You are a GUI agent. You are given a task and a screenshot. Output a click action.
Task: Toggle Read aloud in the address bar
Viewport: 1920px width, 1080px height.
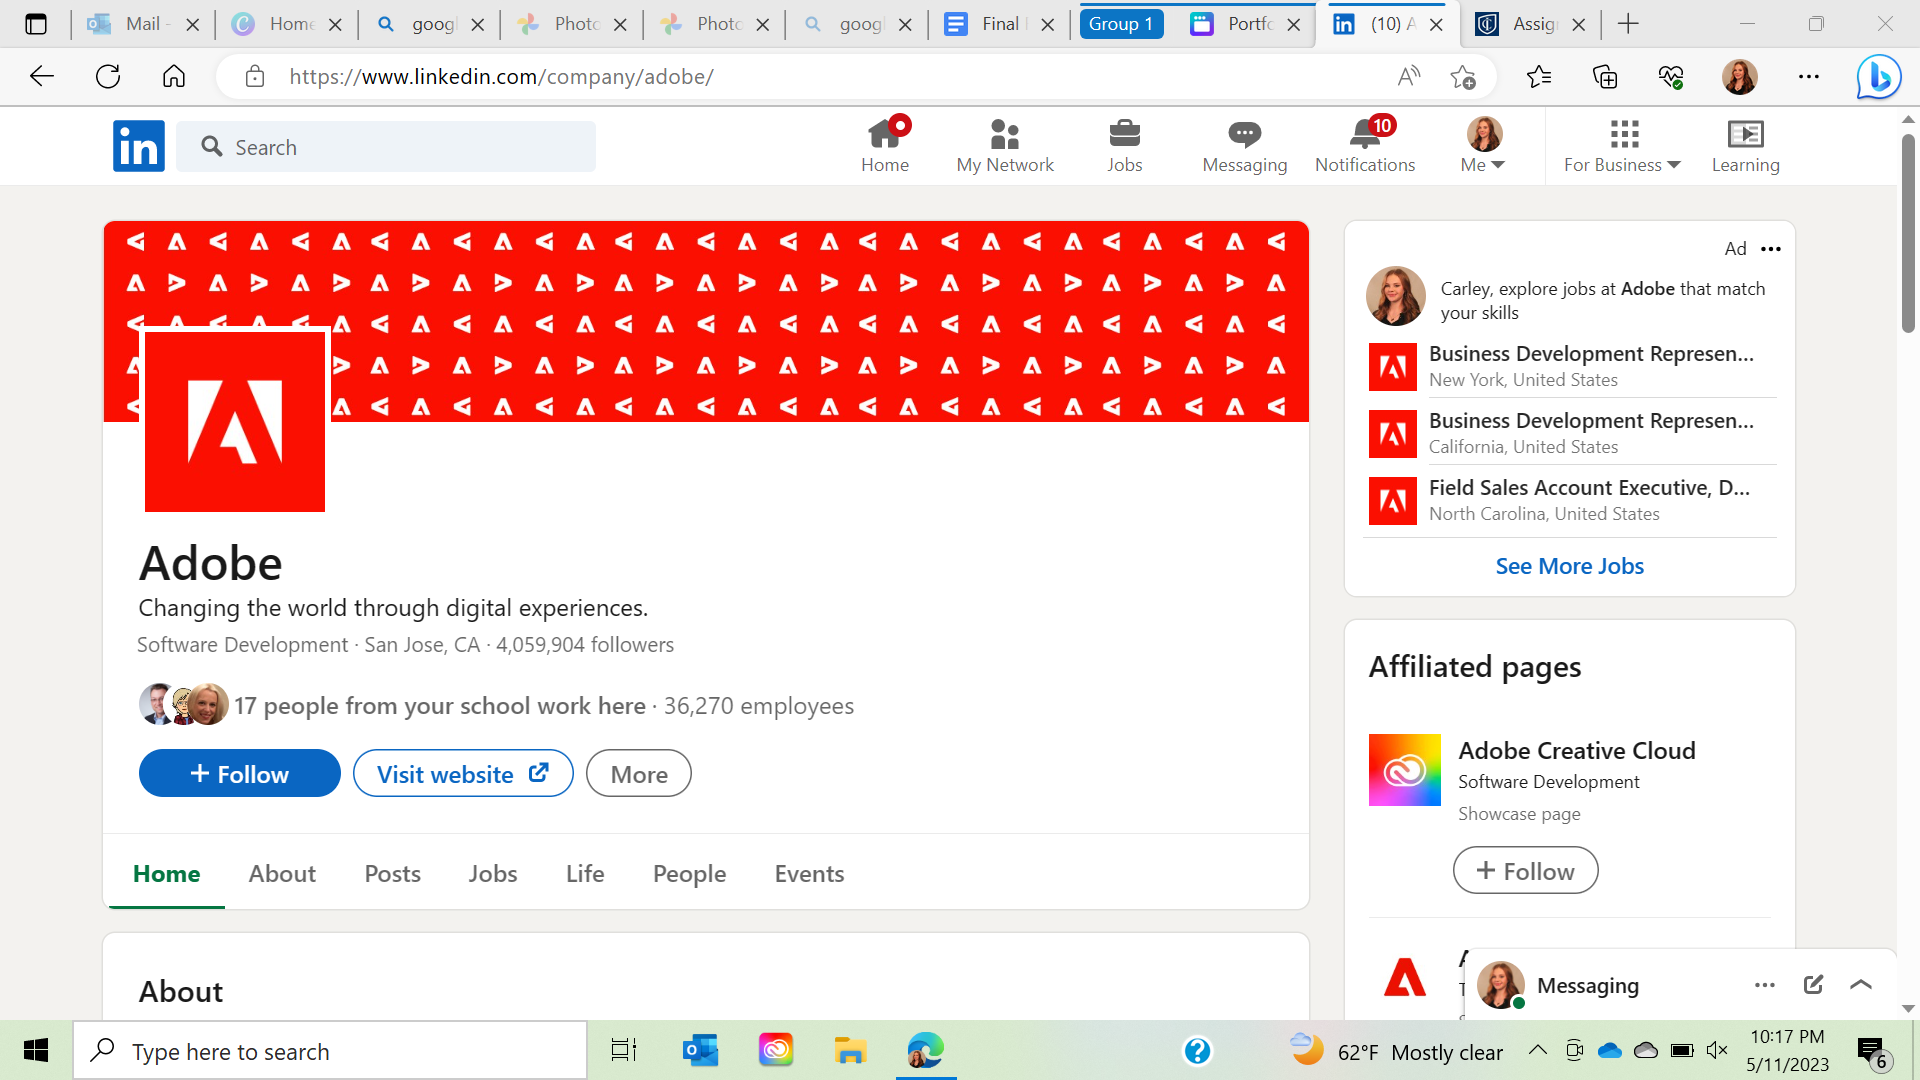pyautogui.click(x=1409, y=76)
